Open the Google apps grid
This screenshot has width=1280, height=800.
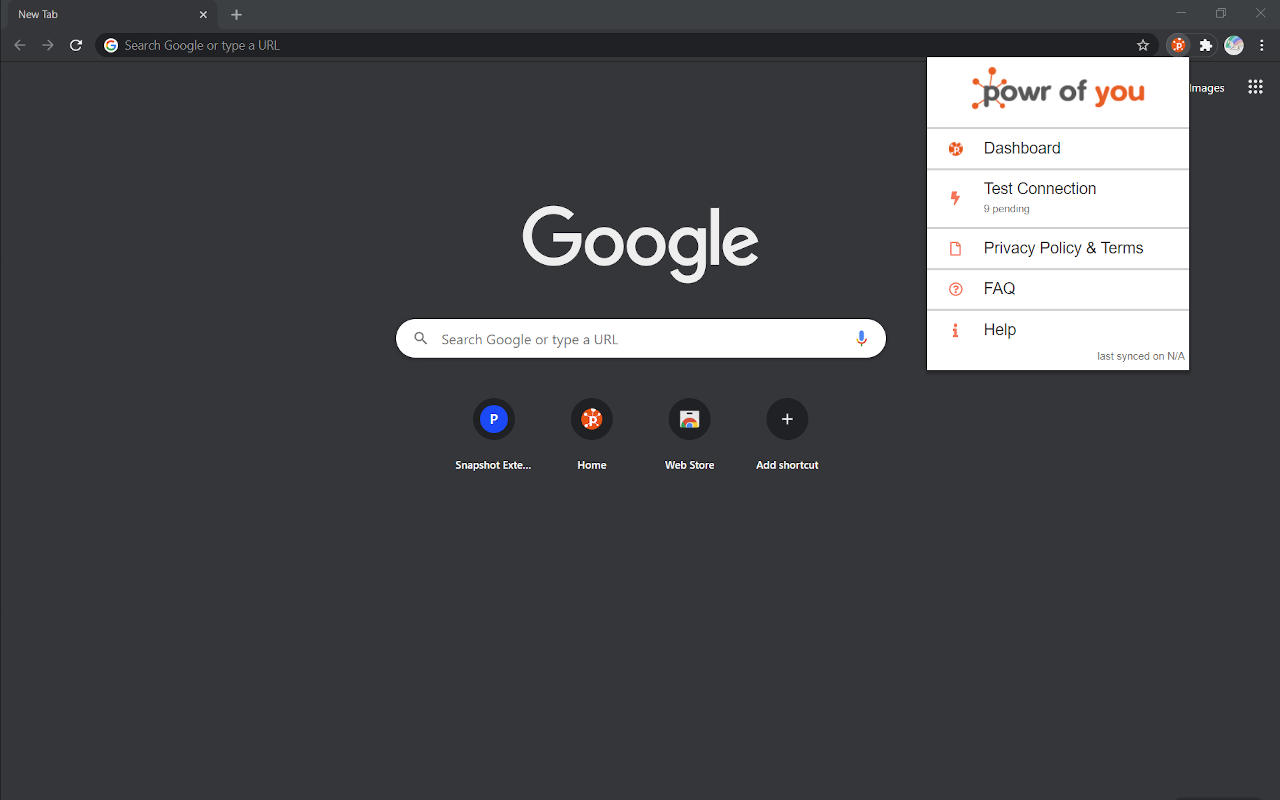click(x=1255, y=87)
